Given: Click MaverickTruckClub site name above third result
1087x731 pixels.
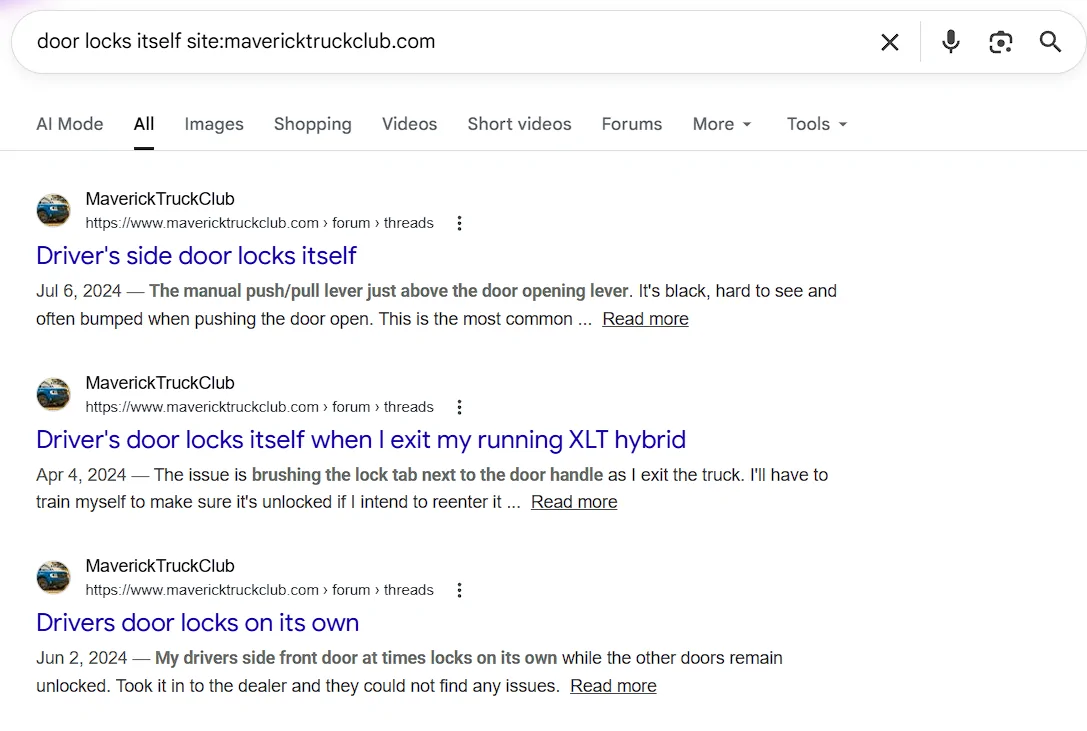Looking at the screenshot, I should [160, 566].
